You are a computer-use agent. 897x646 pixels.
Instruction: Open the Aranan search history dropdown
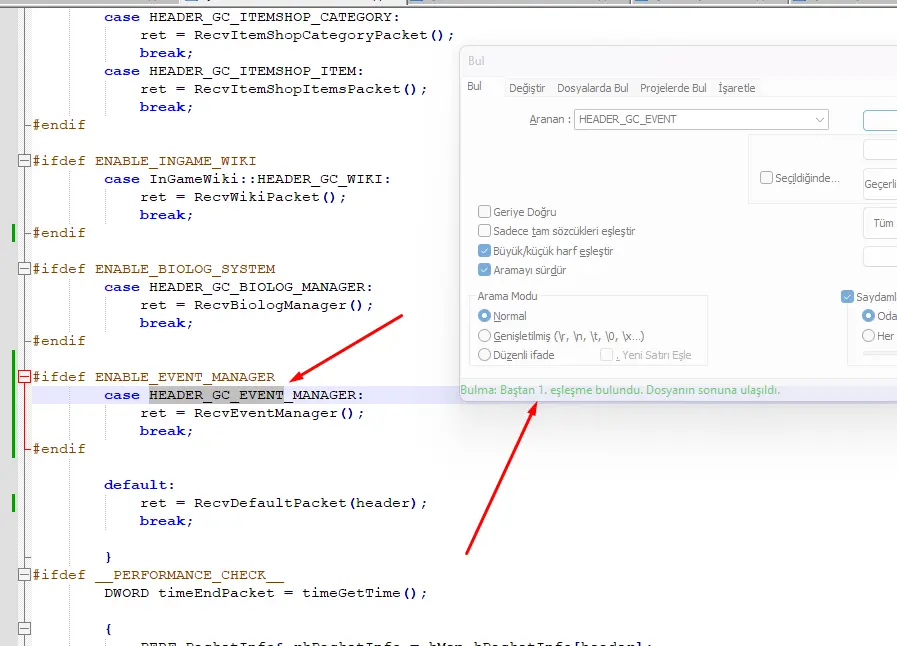[819, 119]
